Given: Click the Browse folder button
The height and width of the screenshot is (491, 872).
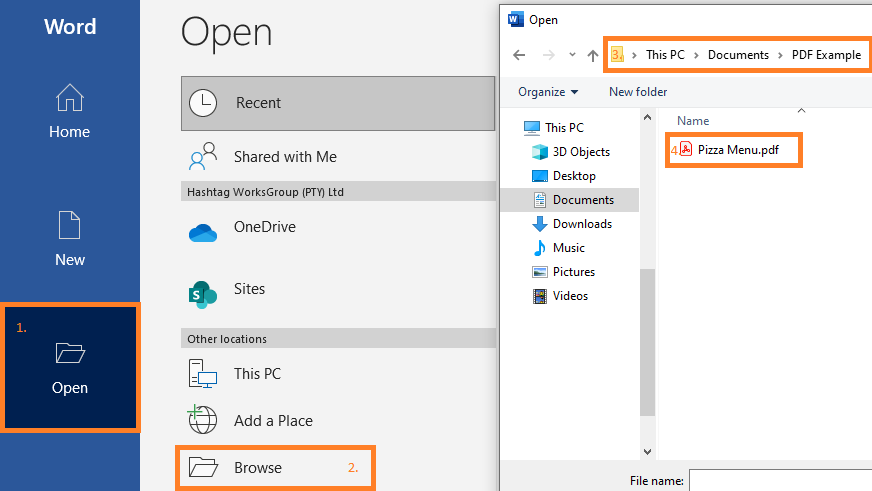Looking at the screenshot, I should (x=275, y=468).
